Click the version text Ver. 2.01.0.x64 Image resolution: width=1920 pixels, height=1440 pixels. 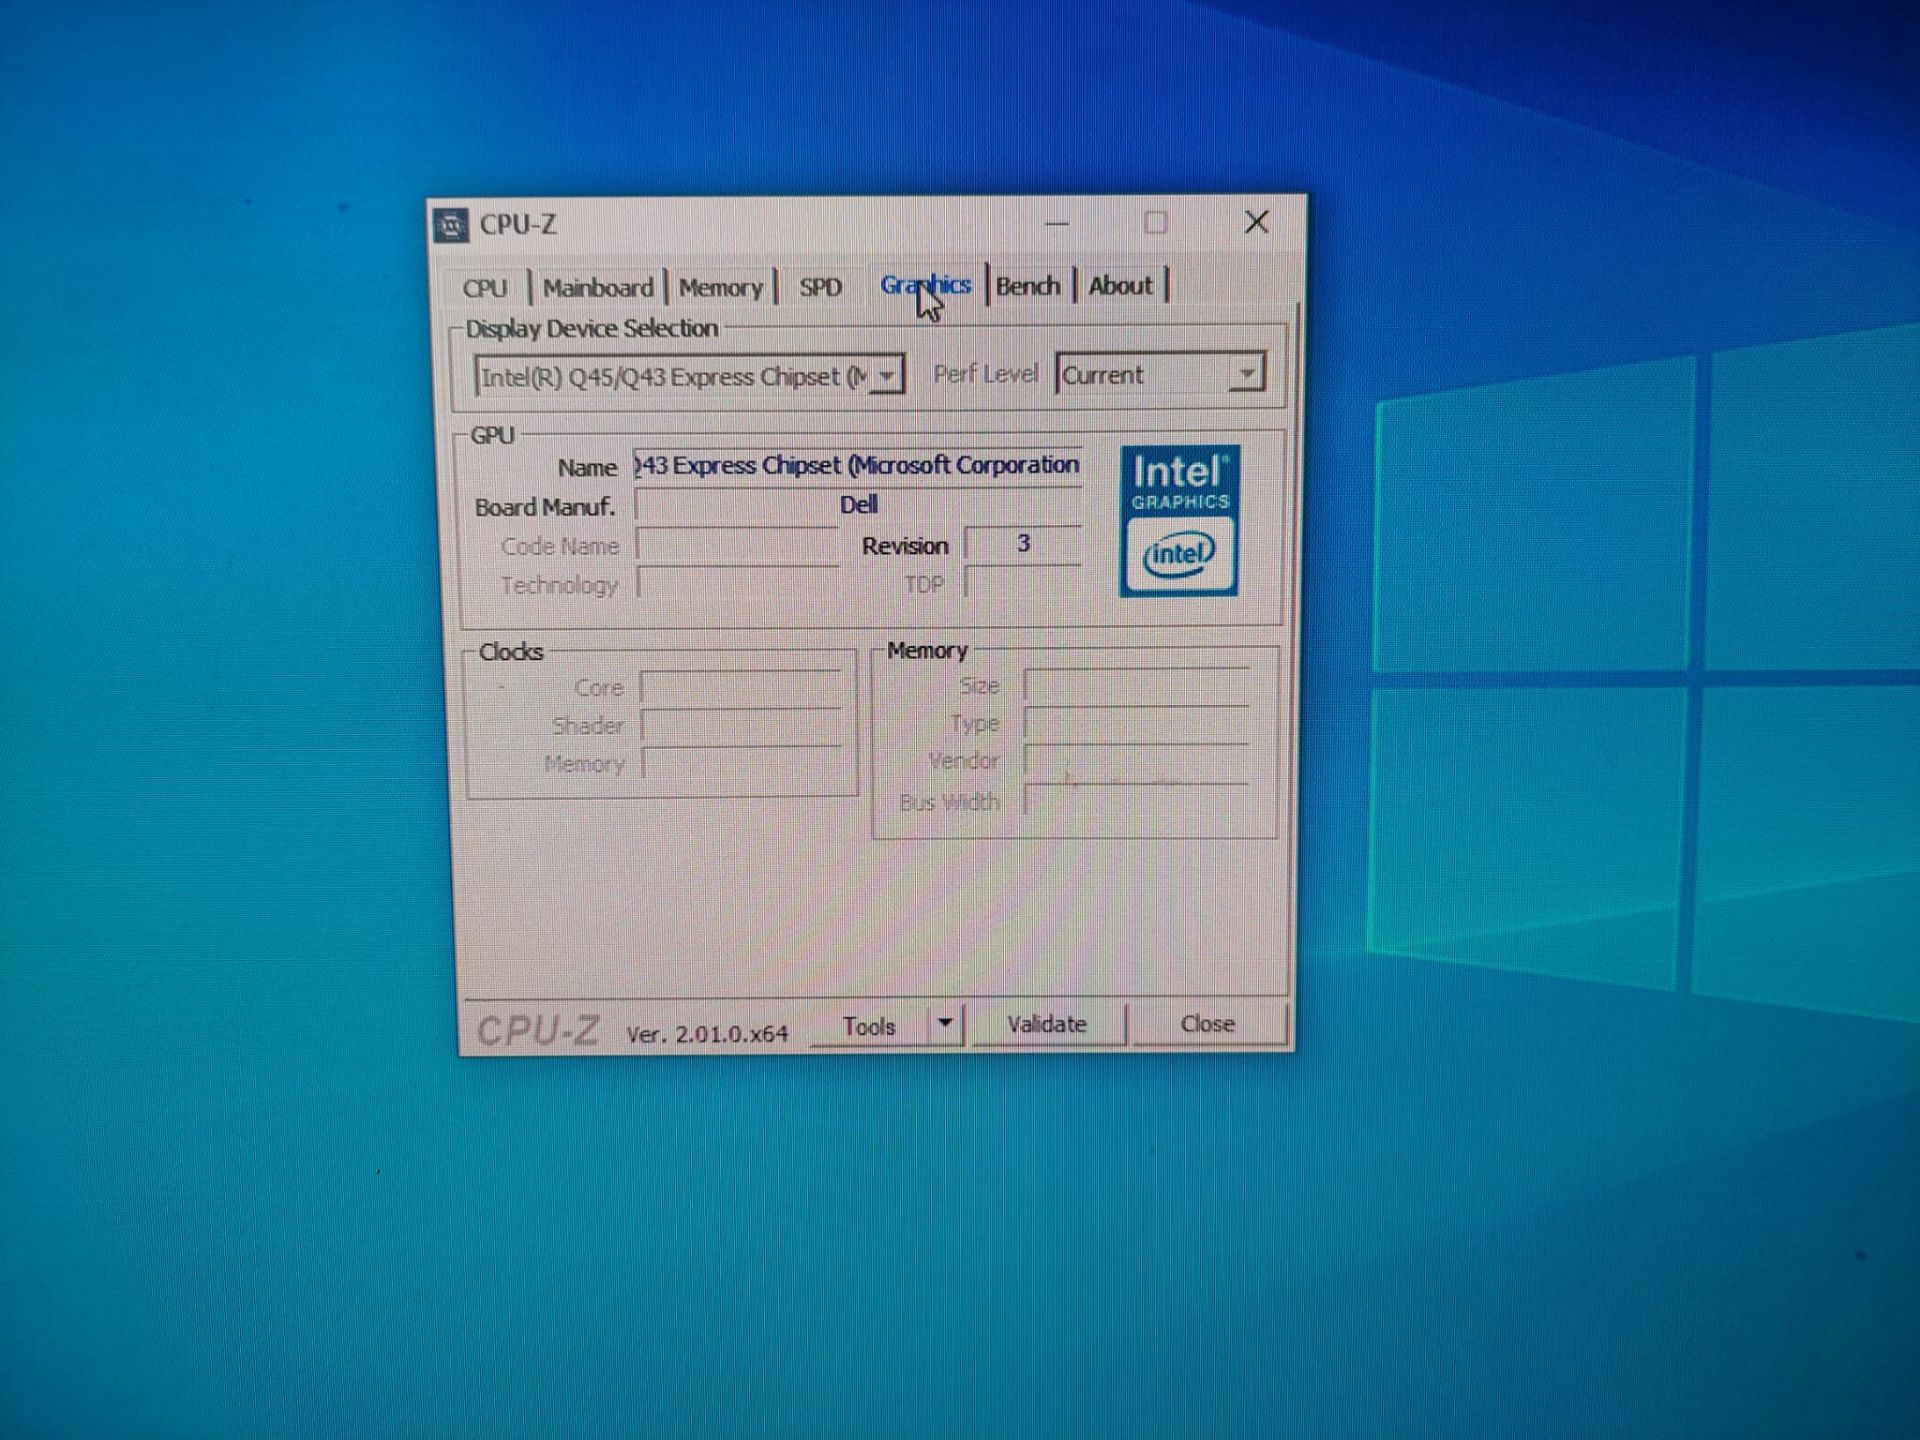coord(707,1034)
